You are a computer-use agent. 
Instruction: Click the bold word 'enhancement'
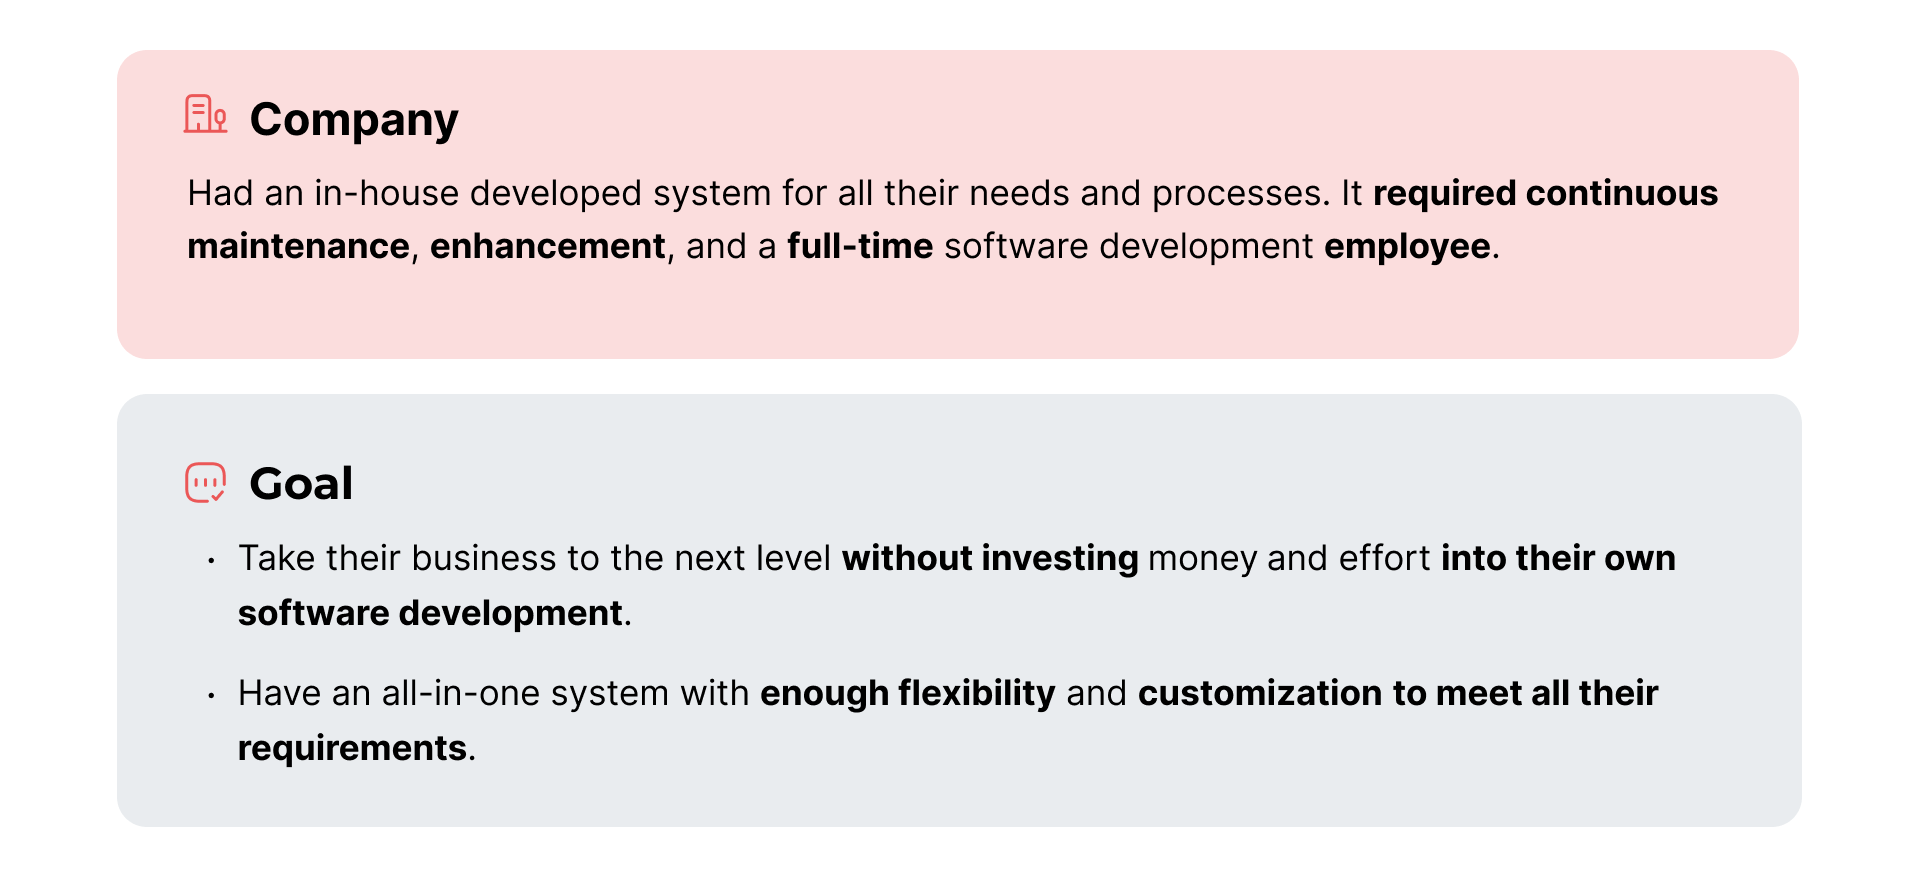pos(547,246)
